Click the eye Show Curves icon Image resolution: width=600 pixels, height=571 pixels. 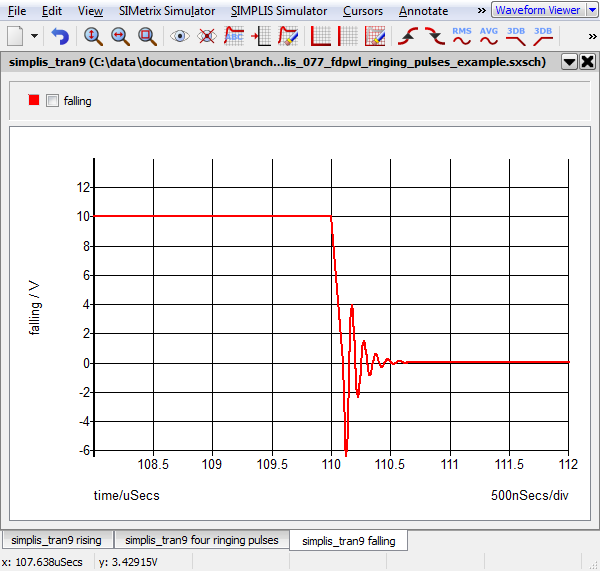[x=180, y=37]
